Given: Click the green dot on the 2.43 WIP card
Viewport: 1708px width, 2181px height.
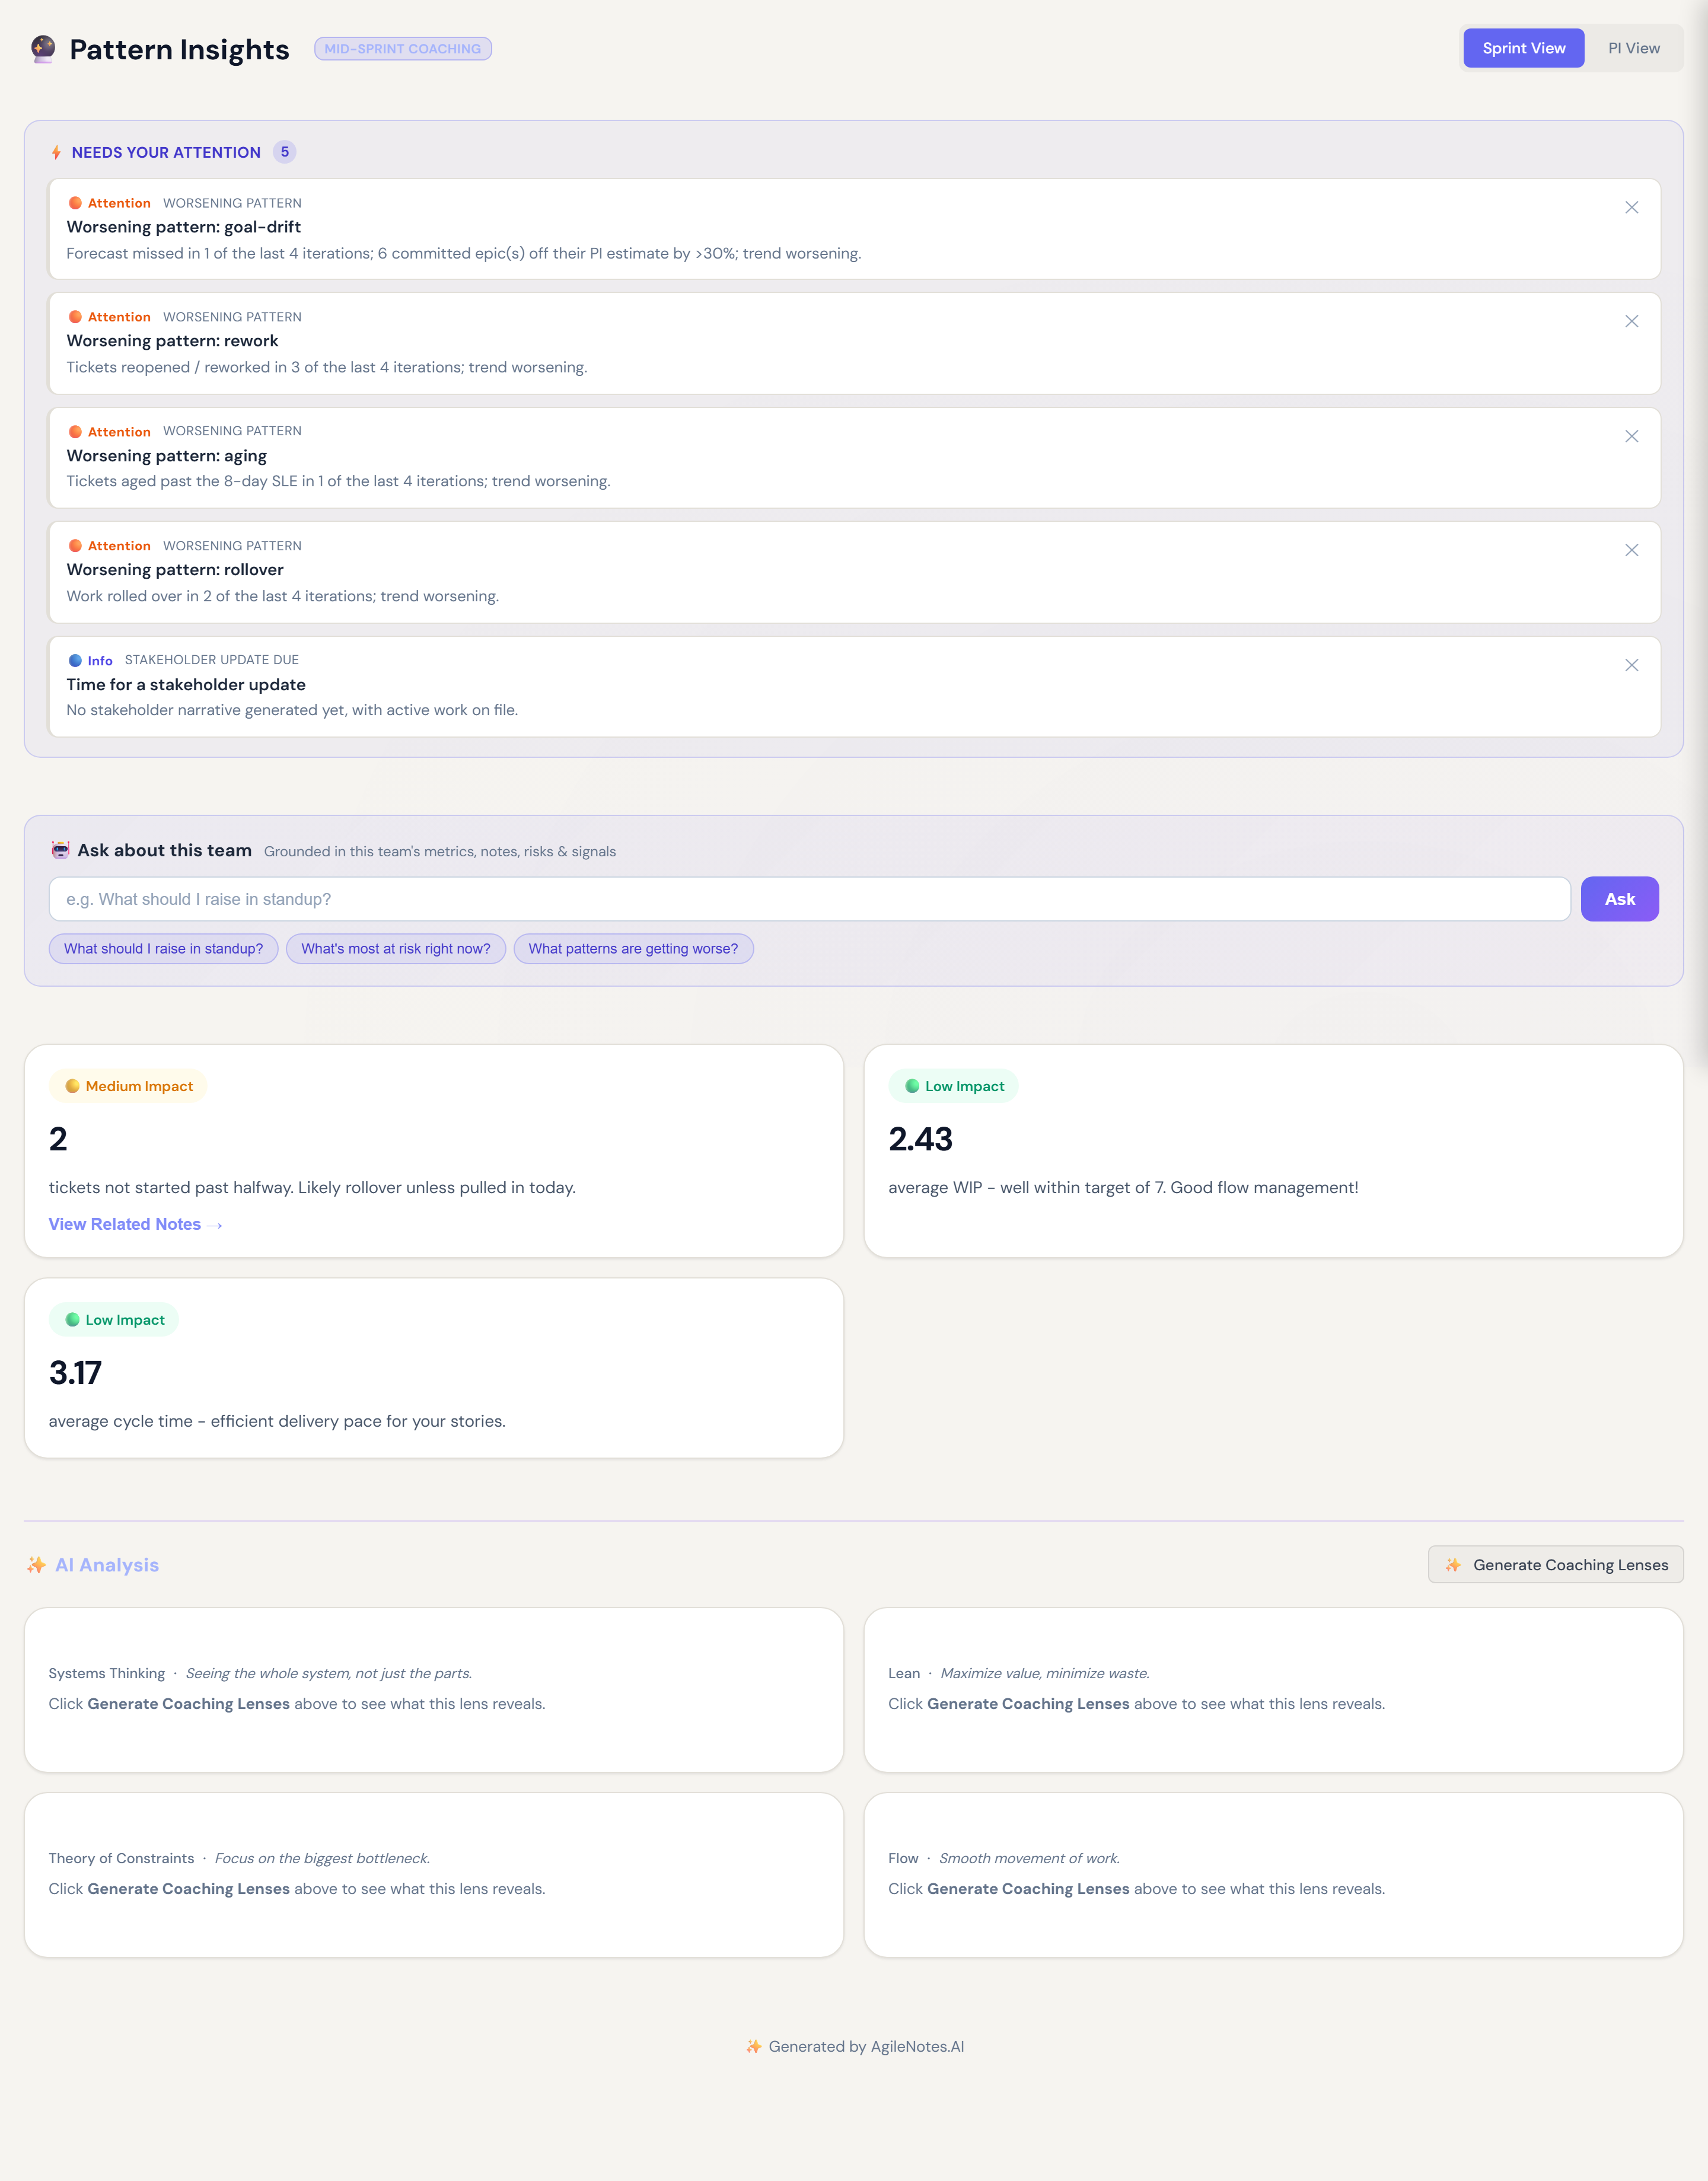Looking at the screenshot, I should 912,1086.
